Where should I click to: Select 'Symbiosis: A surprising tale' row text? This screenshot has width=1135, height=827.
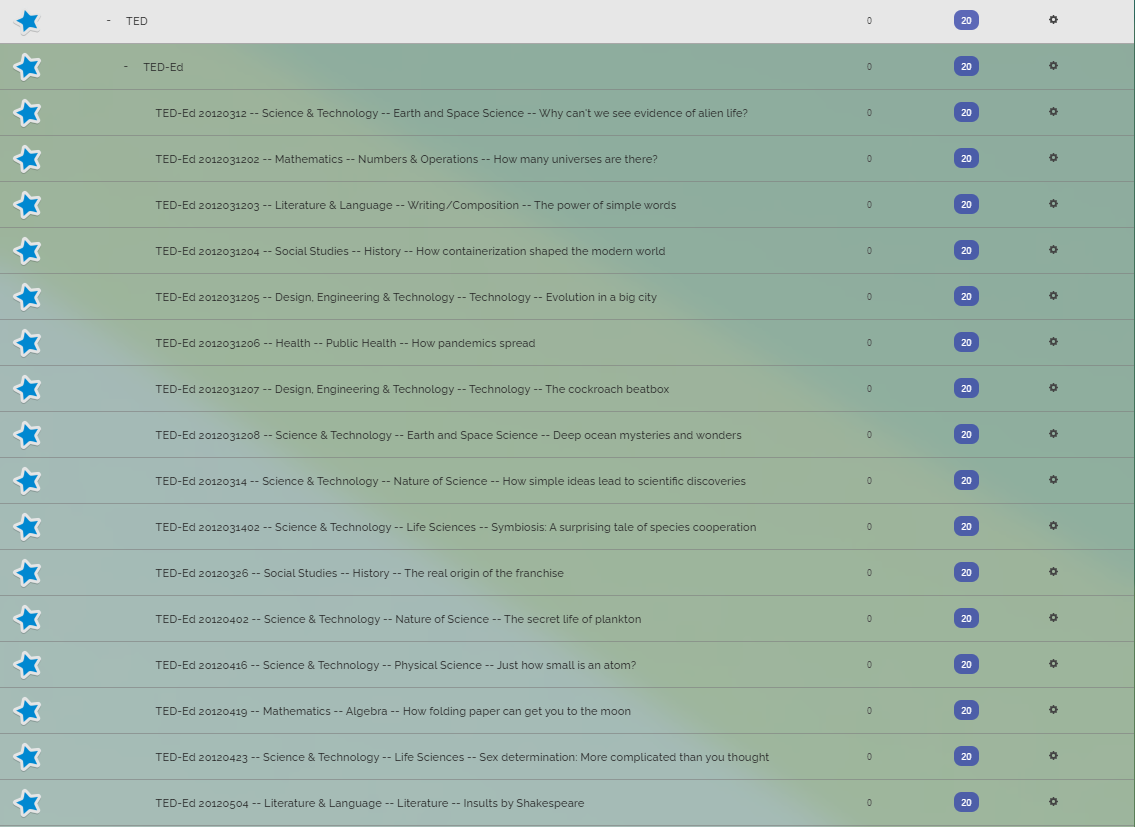(x=455, y=527)
